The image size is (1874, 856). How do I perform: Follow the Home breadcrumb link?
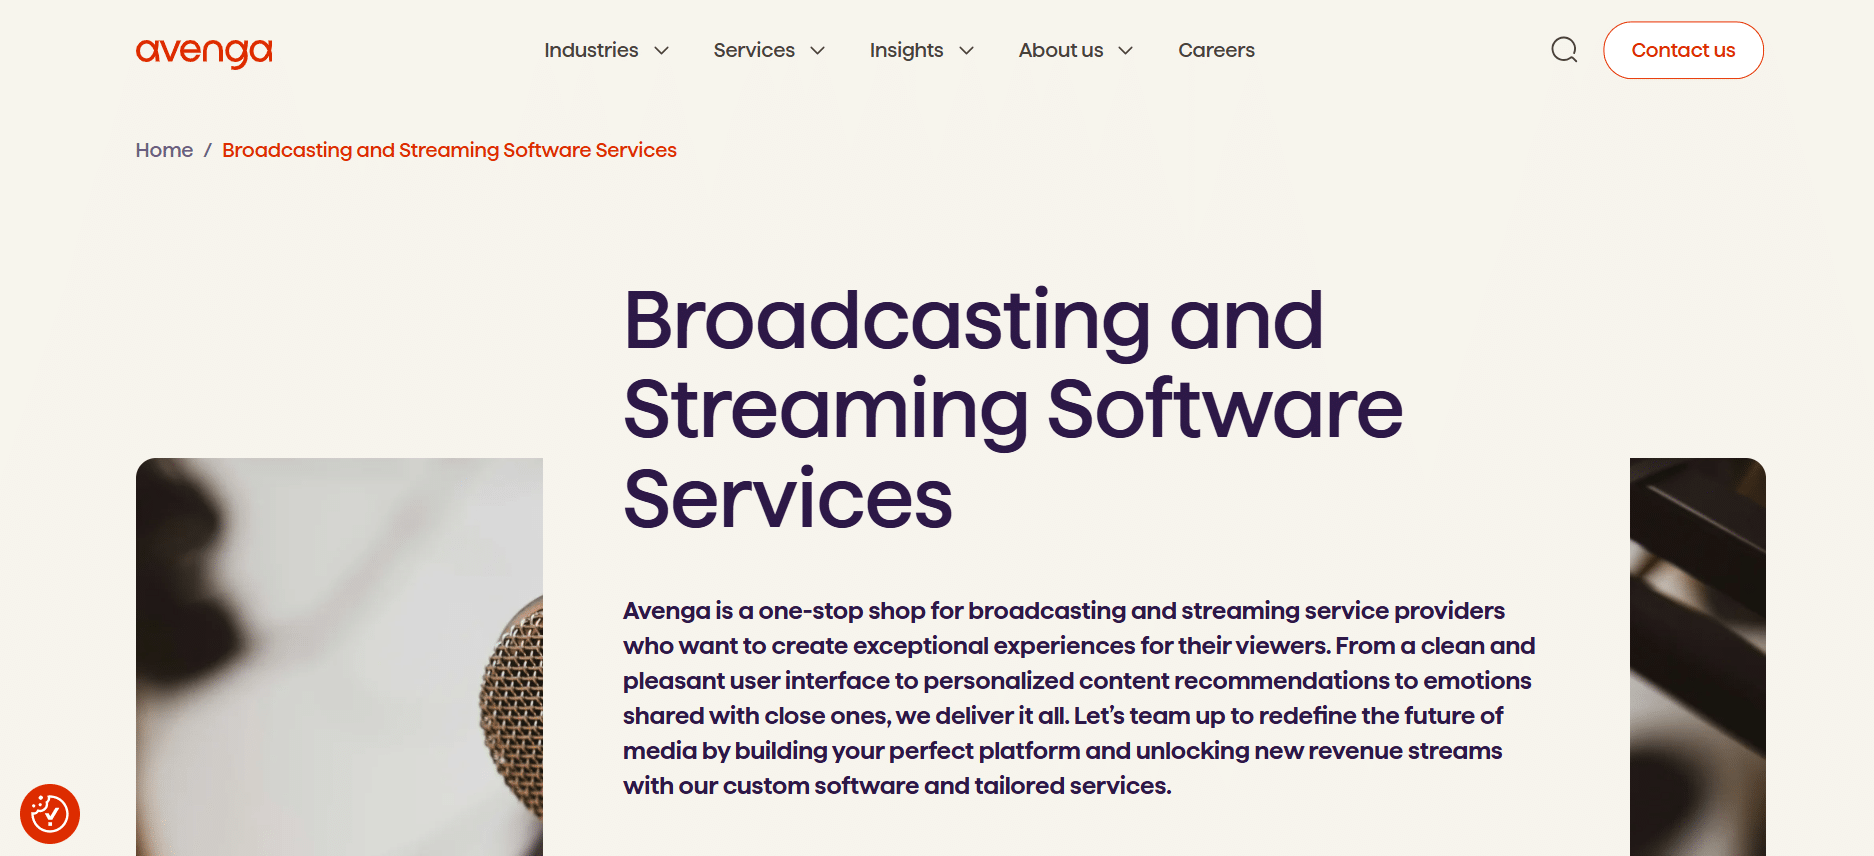[x=164, y=150]
